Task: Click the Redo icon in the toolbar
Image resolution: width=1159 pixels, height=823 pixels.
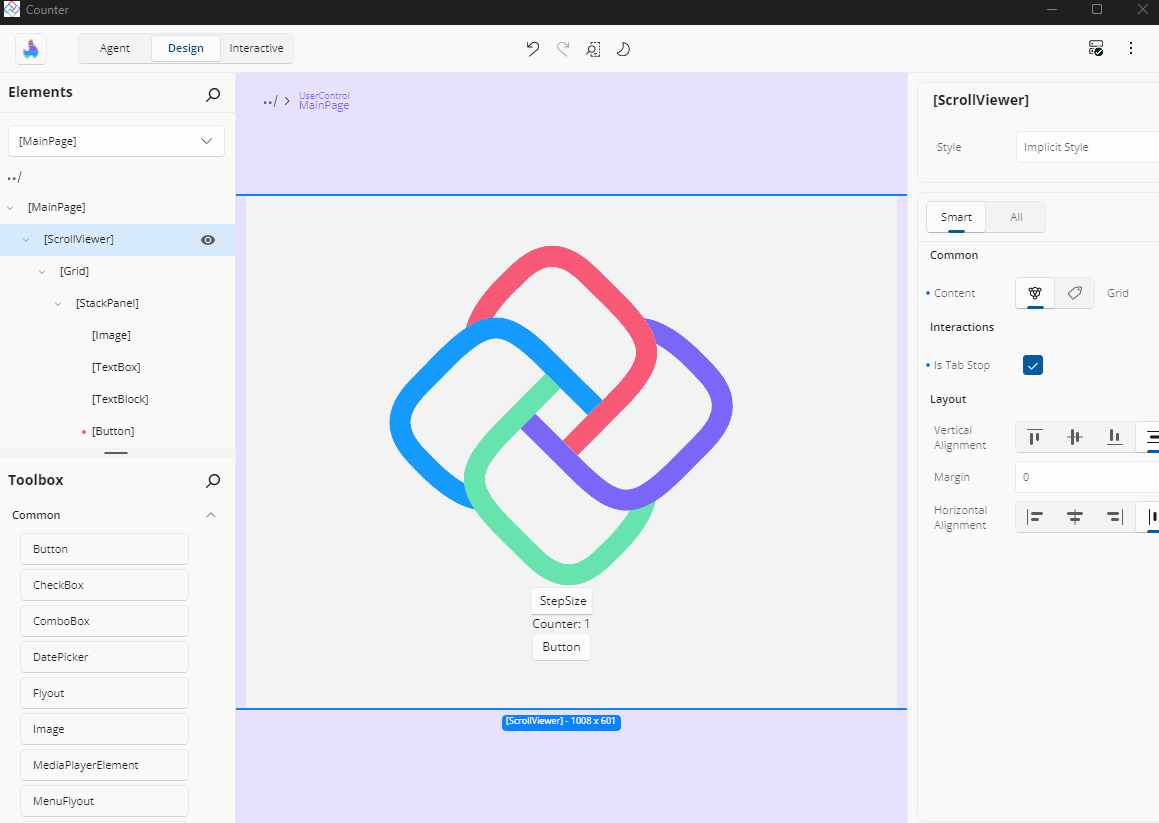Action: click(563, 48)
